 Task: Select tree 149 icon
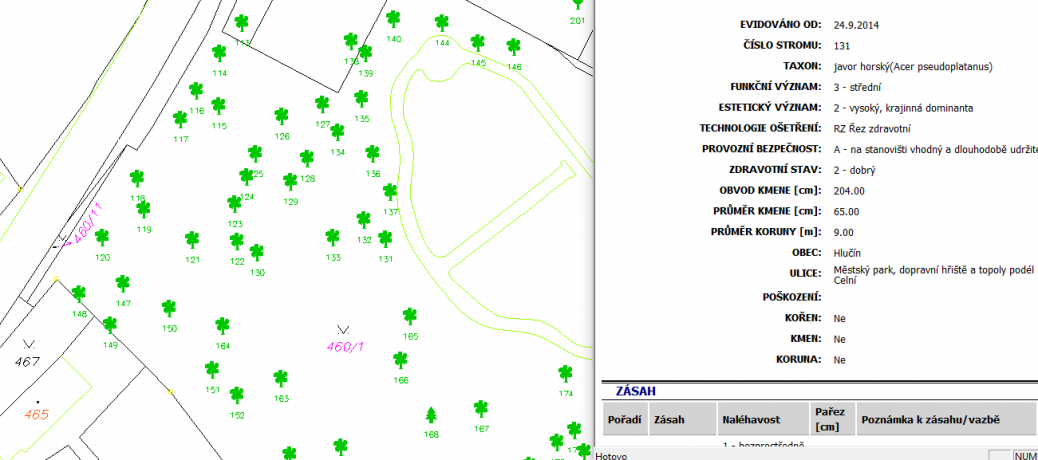tap(110, 325)
